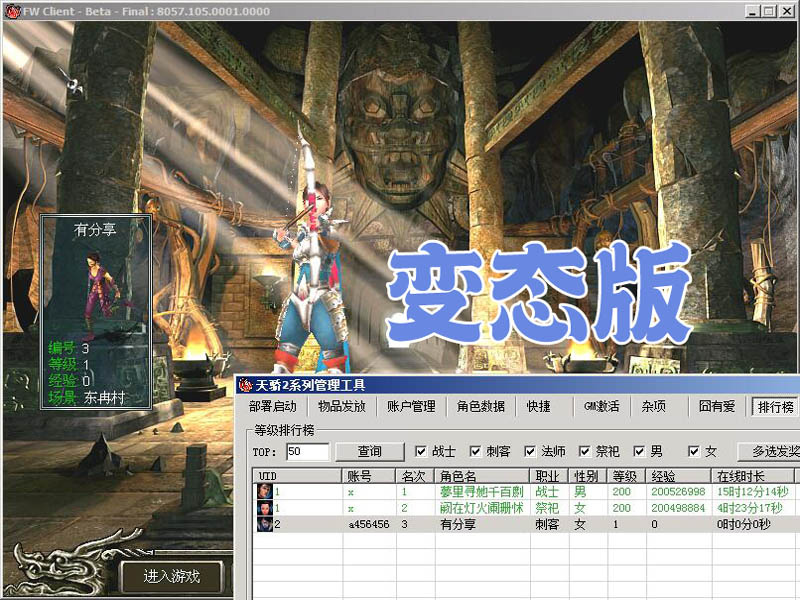
Task: Click experience value 200526998
Action: click(678, 492)
